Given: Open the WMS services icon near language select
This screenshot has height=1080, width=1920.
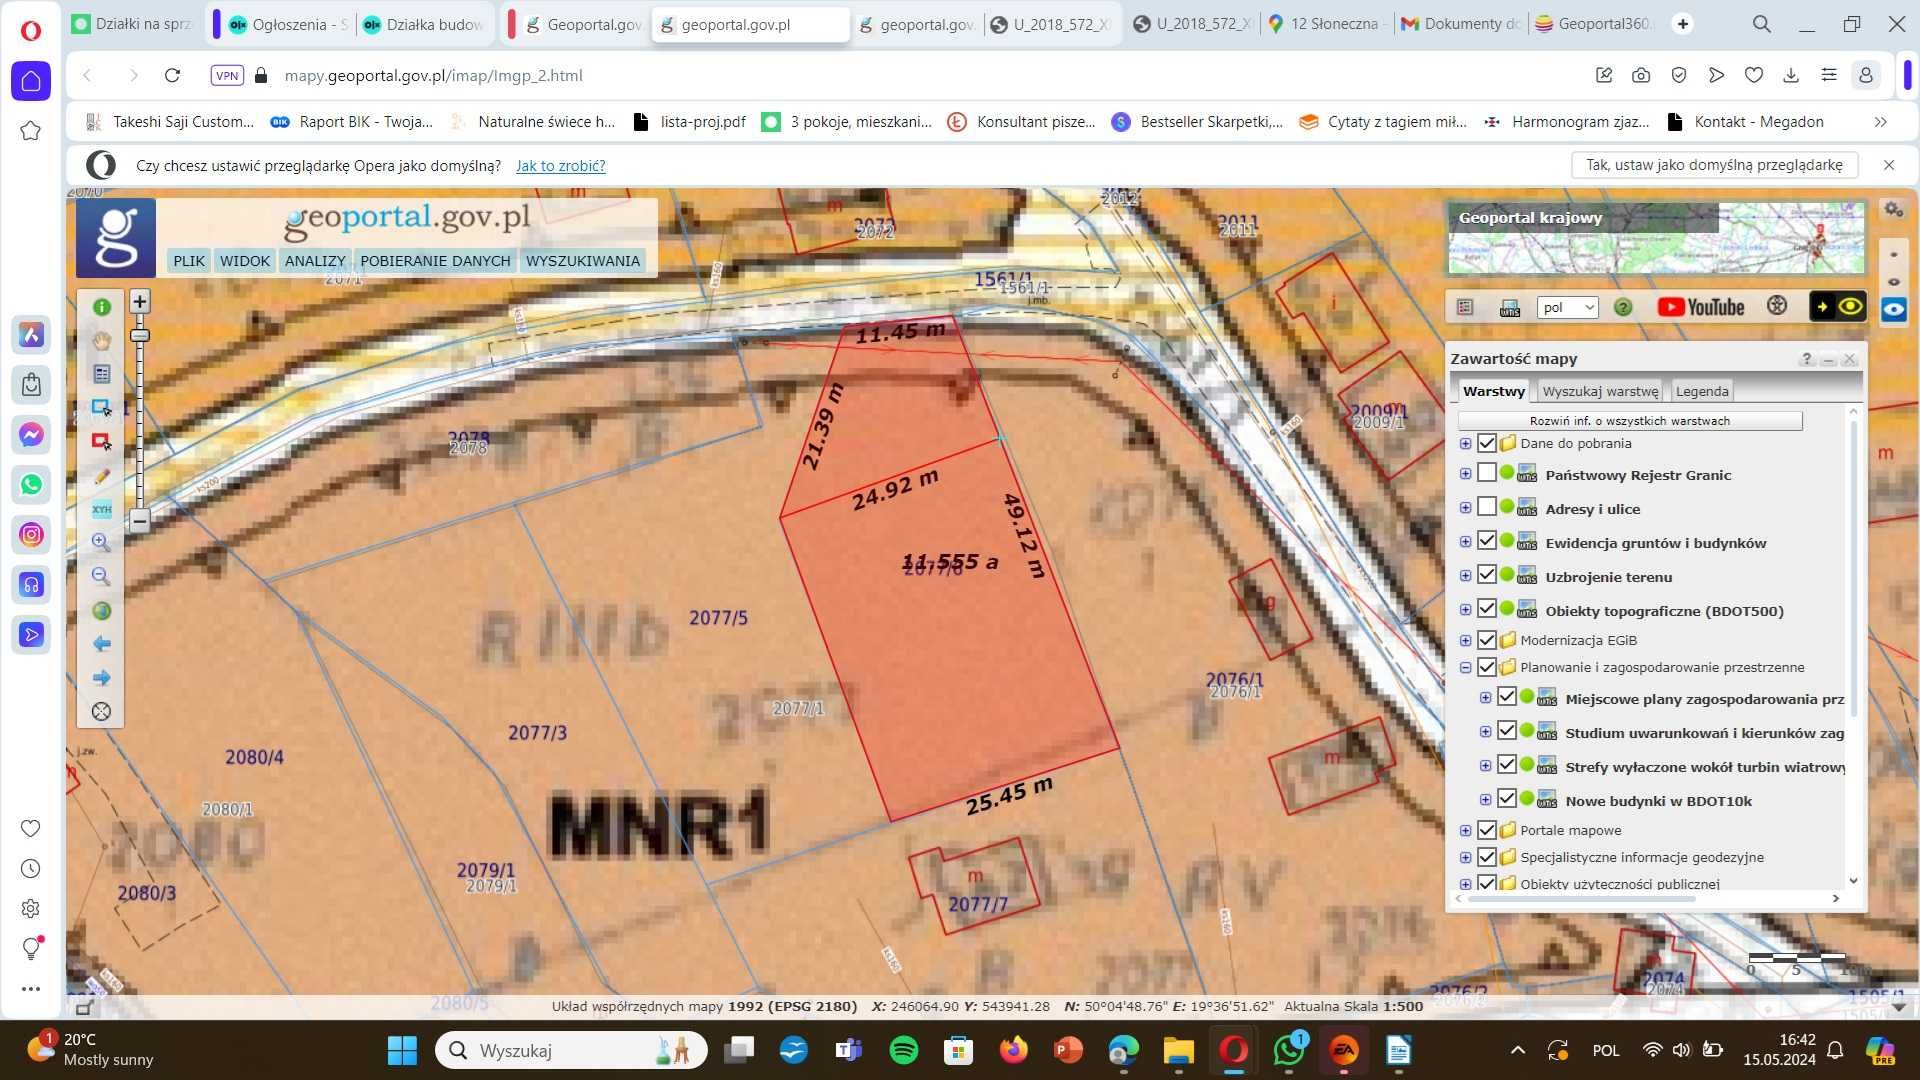Looking at the screenshot, I should [x=1509, y=307].
